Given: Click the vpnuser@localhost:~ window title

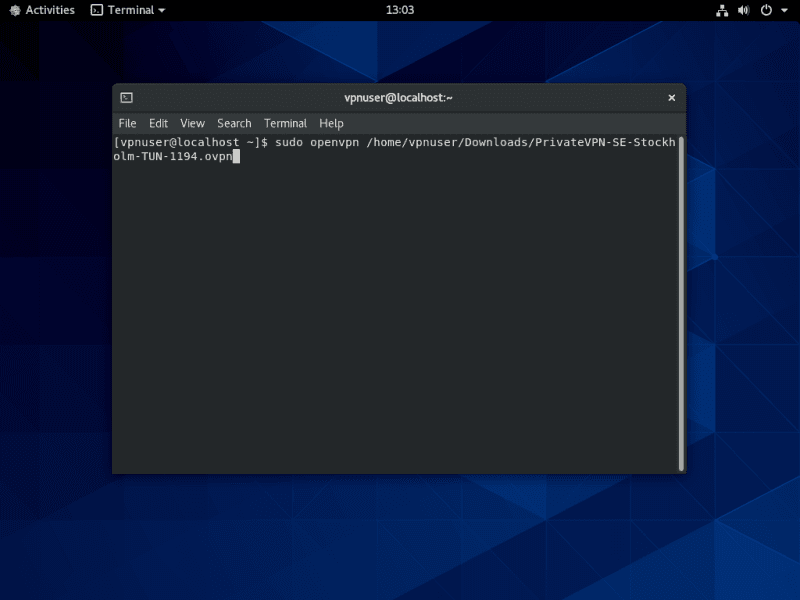Looking at the screenshot, I should 399,98.
